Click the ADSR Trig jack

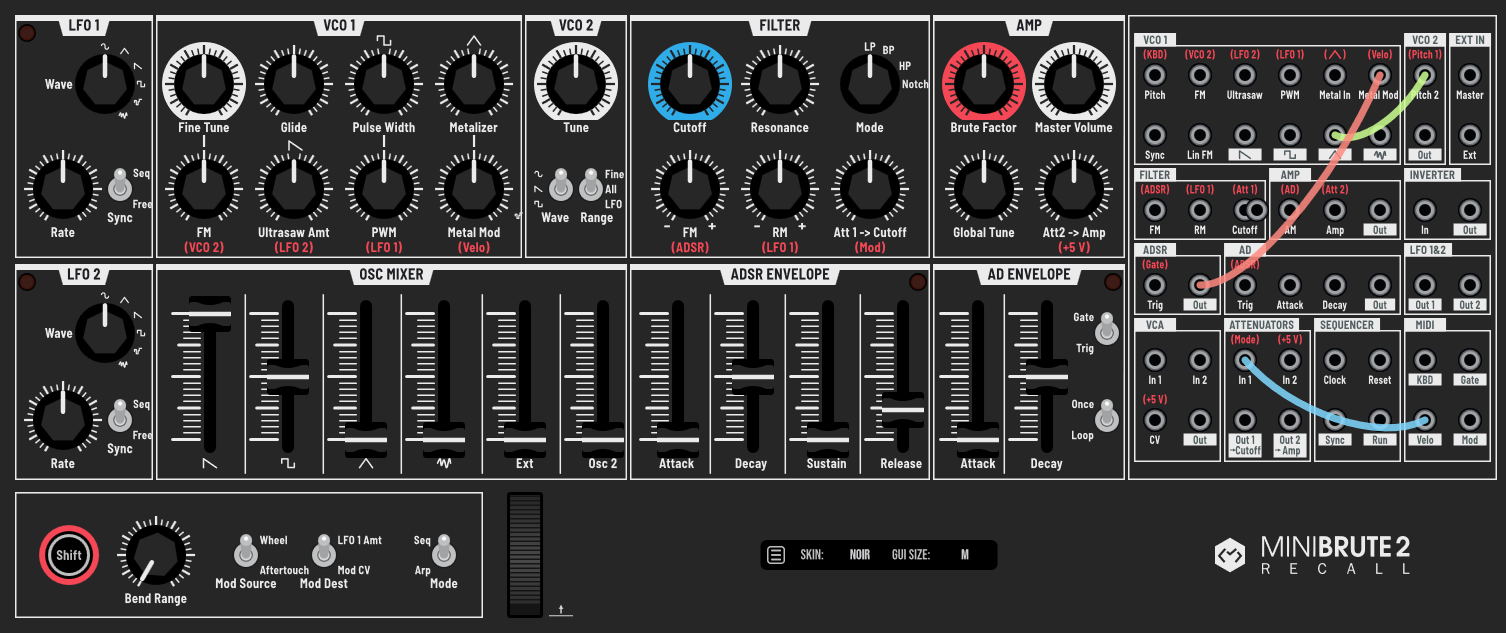tap(1154, 285)
